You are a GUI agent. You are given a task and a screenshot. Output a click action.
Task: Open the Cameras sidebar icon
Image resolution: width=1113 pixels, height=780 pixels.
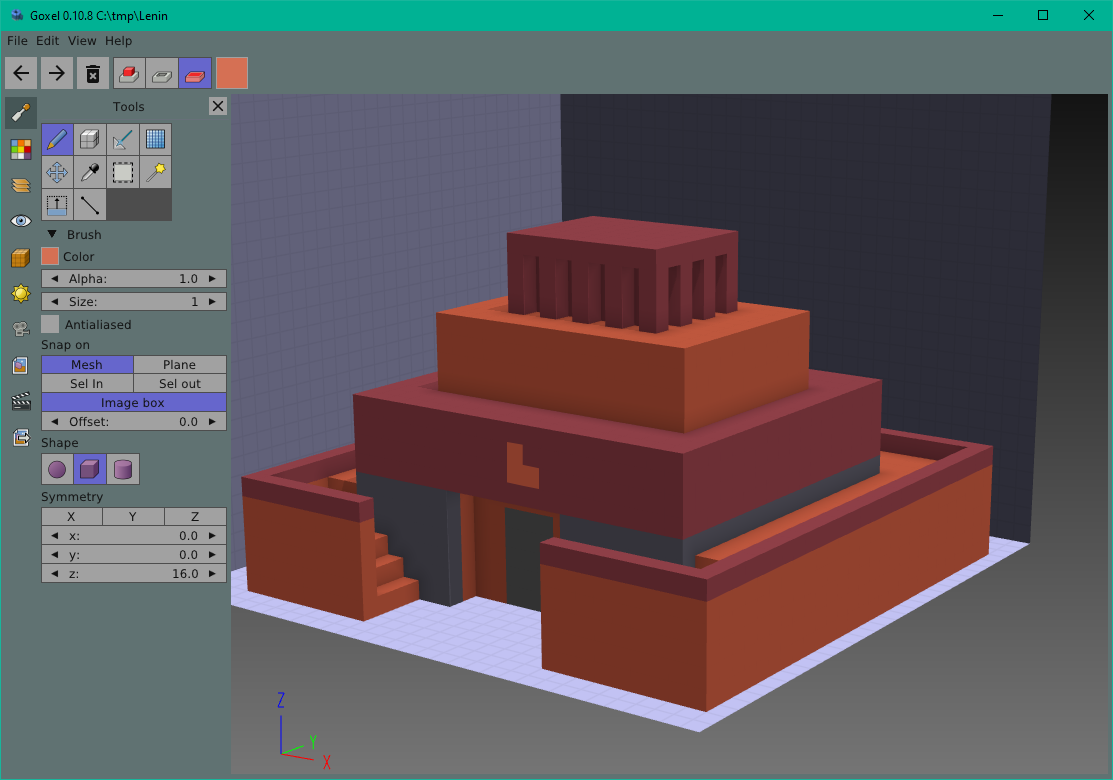(21, 329)
